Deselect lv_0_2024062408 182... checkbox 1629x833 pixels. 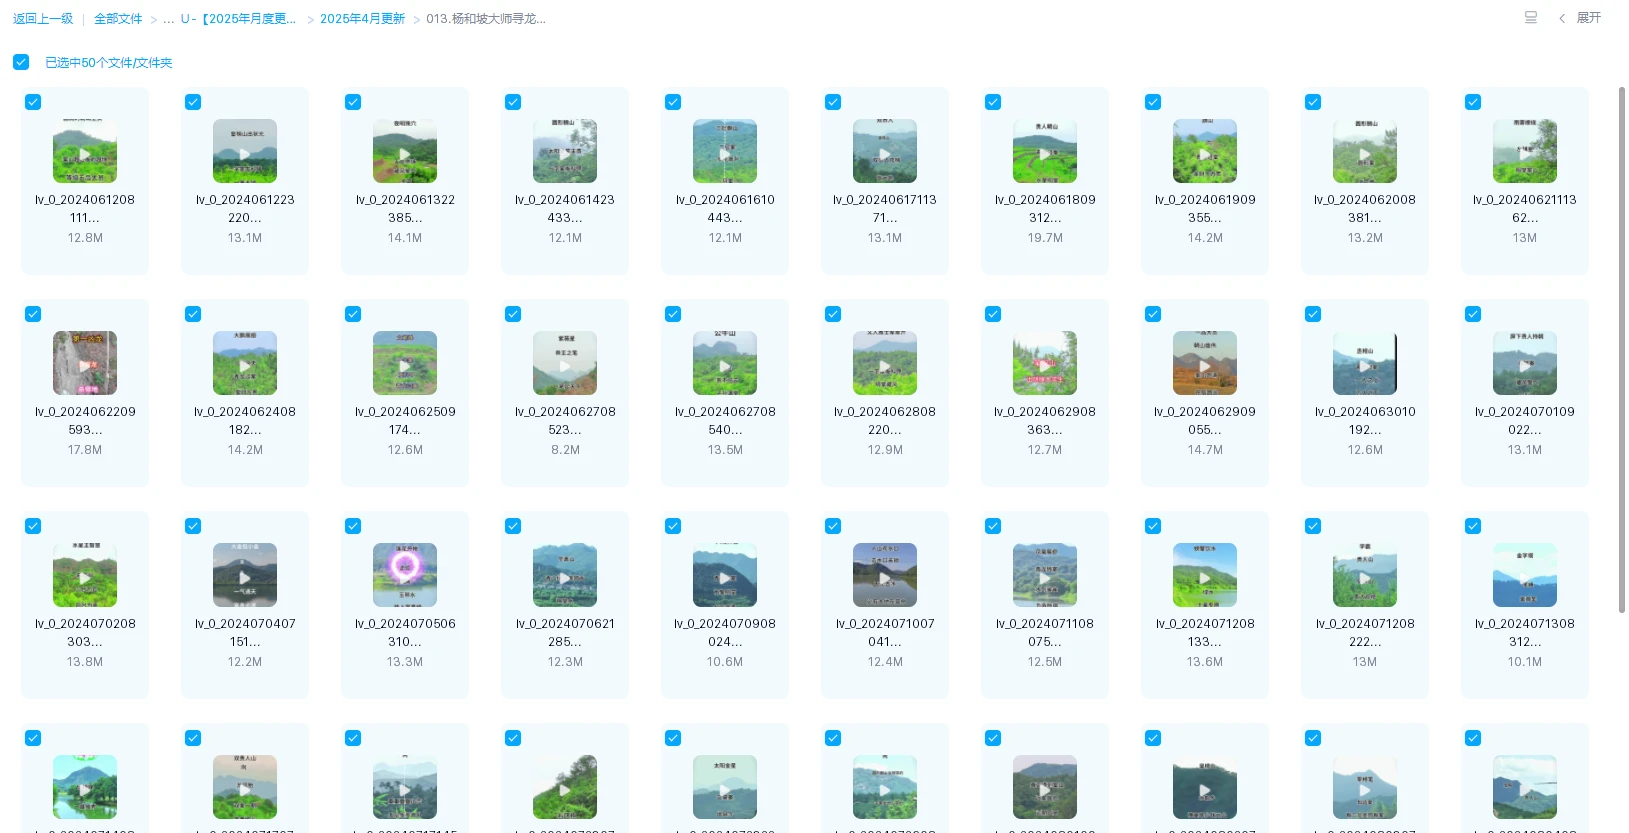[x=193, y=314]
